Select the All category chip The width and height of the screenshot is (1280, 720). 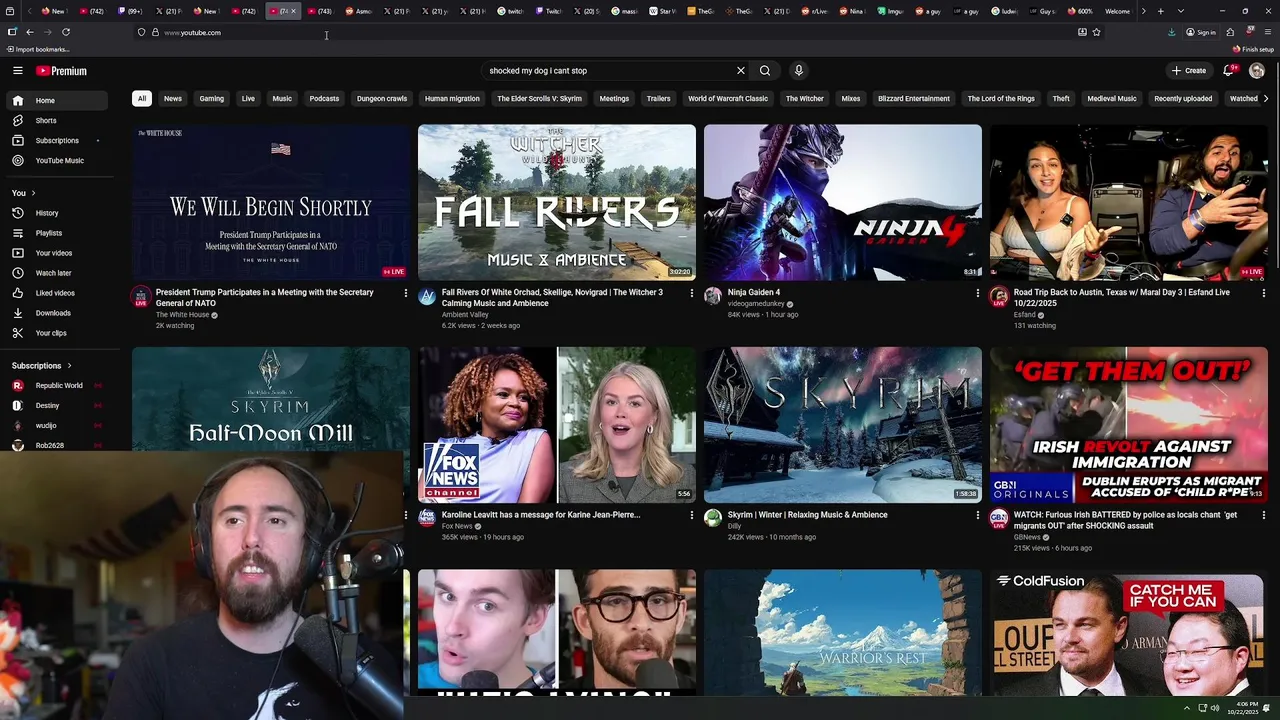coord(142,99)
